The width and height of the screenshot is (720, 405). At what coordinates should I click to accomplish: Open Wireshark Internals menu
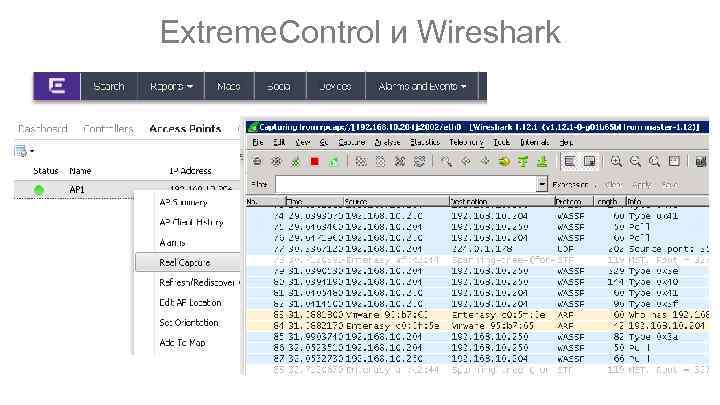534,142
